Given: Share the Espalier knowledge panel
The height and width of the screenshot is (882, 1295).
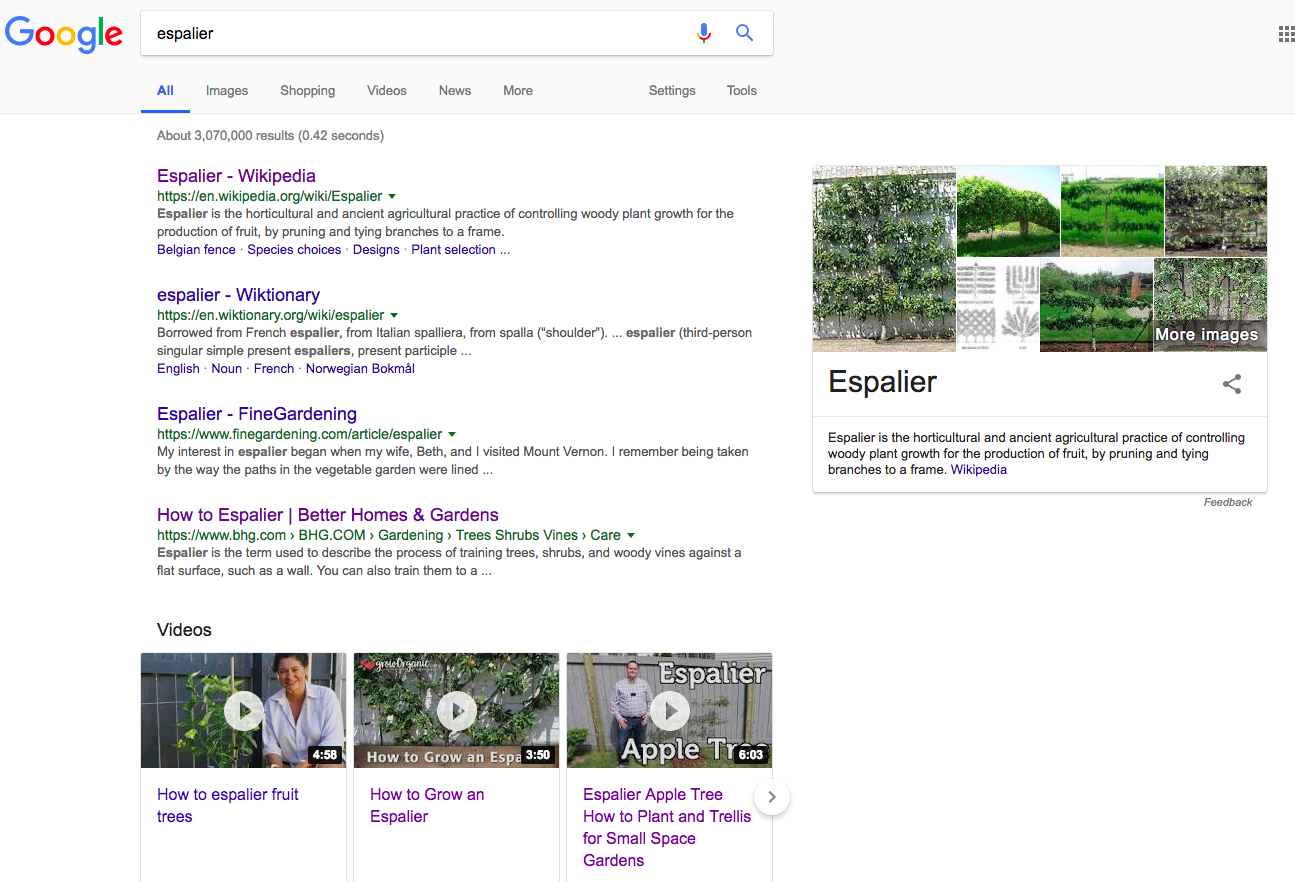Looking at the screenshot, I should [1232, 384].
